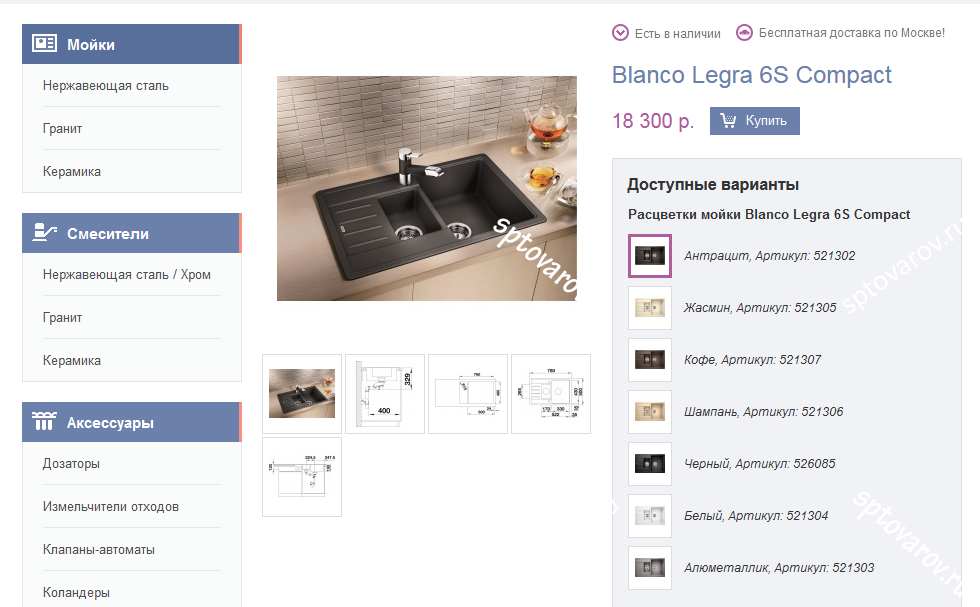Select the fifth drawing thumbnail in second row

click(302, 477)
